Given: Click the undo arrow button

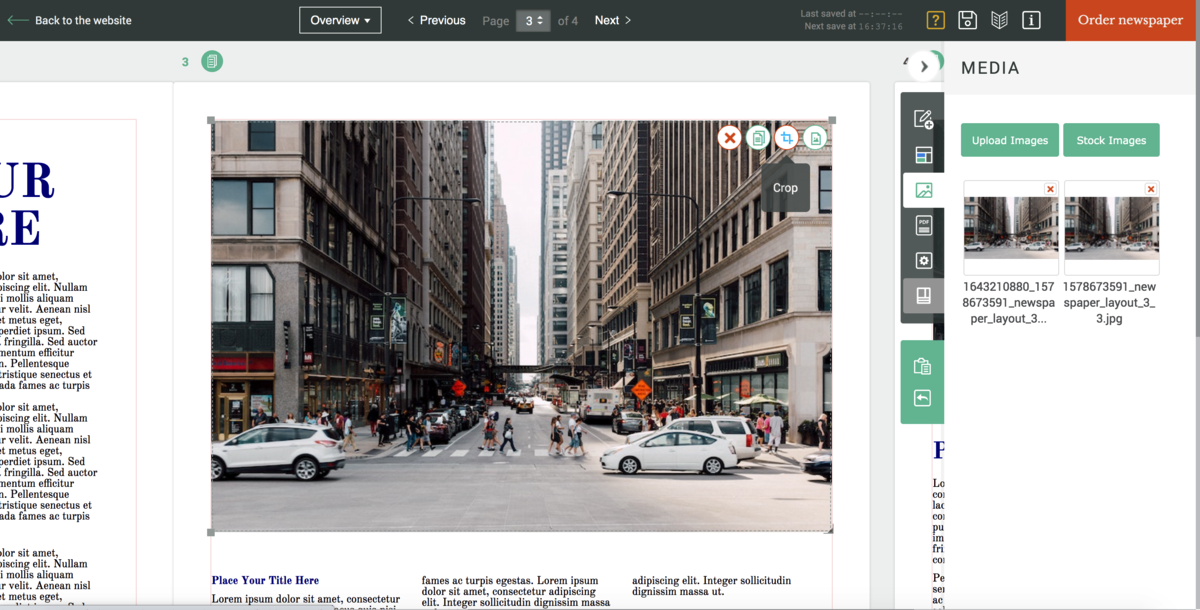Looking at the screenshot, I should 922,398.
